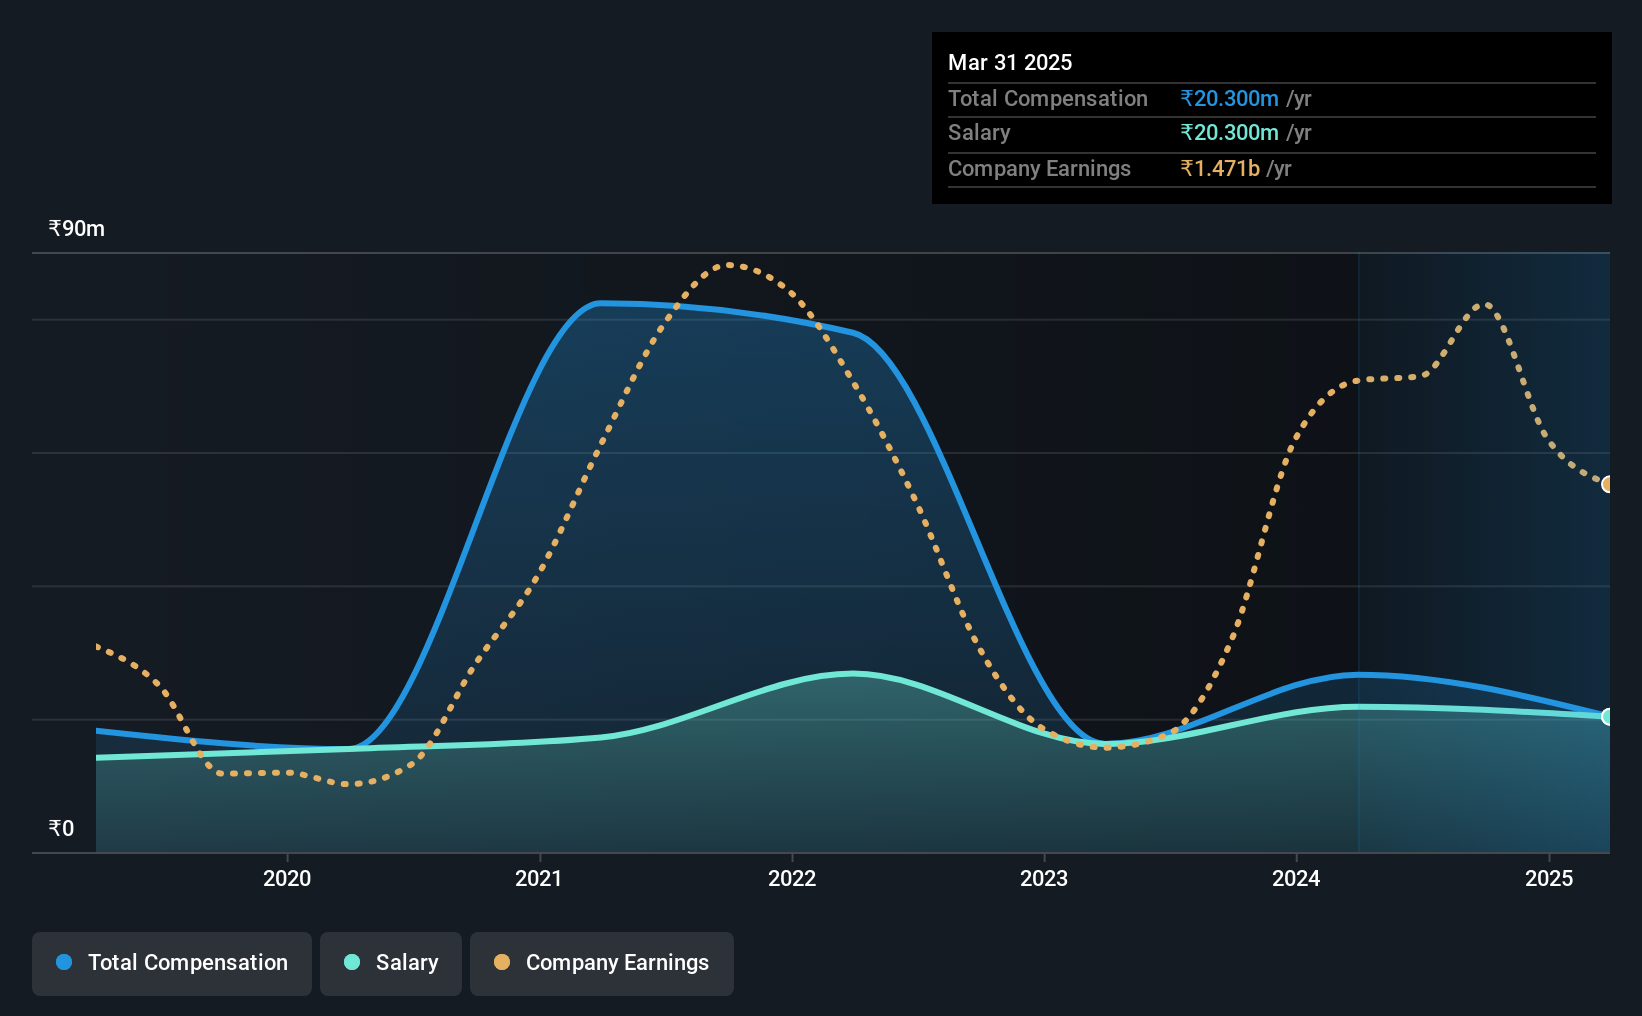This screenshot has width=1642, height=1016.
Task: Click the 2024 x-axis label
Action: 1296,878
